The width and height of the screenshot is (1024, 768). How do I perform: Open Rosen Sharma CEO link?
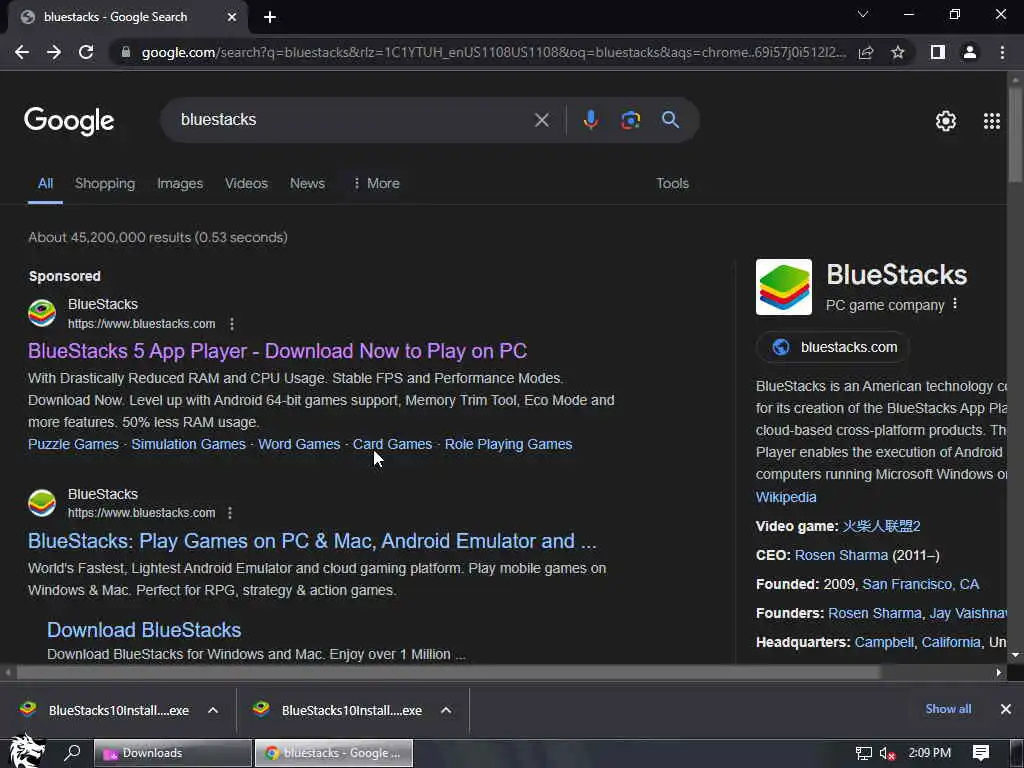tap(841, 555)
